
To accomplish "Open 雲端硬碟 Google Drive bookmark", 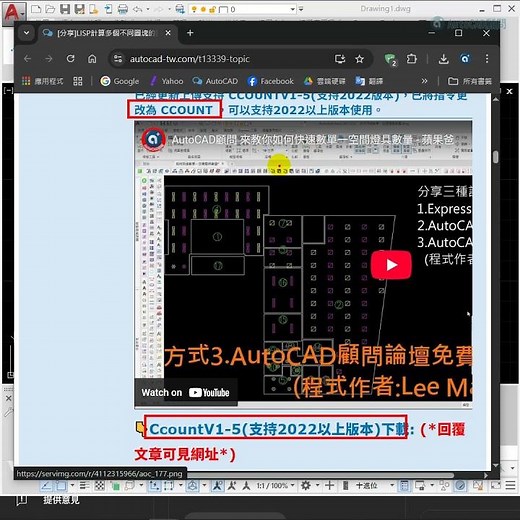I will click(x=324, y=81).
